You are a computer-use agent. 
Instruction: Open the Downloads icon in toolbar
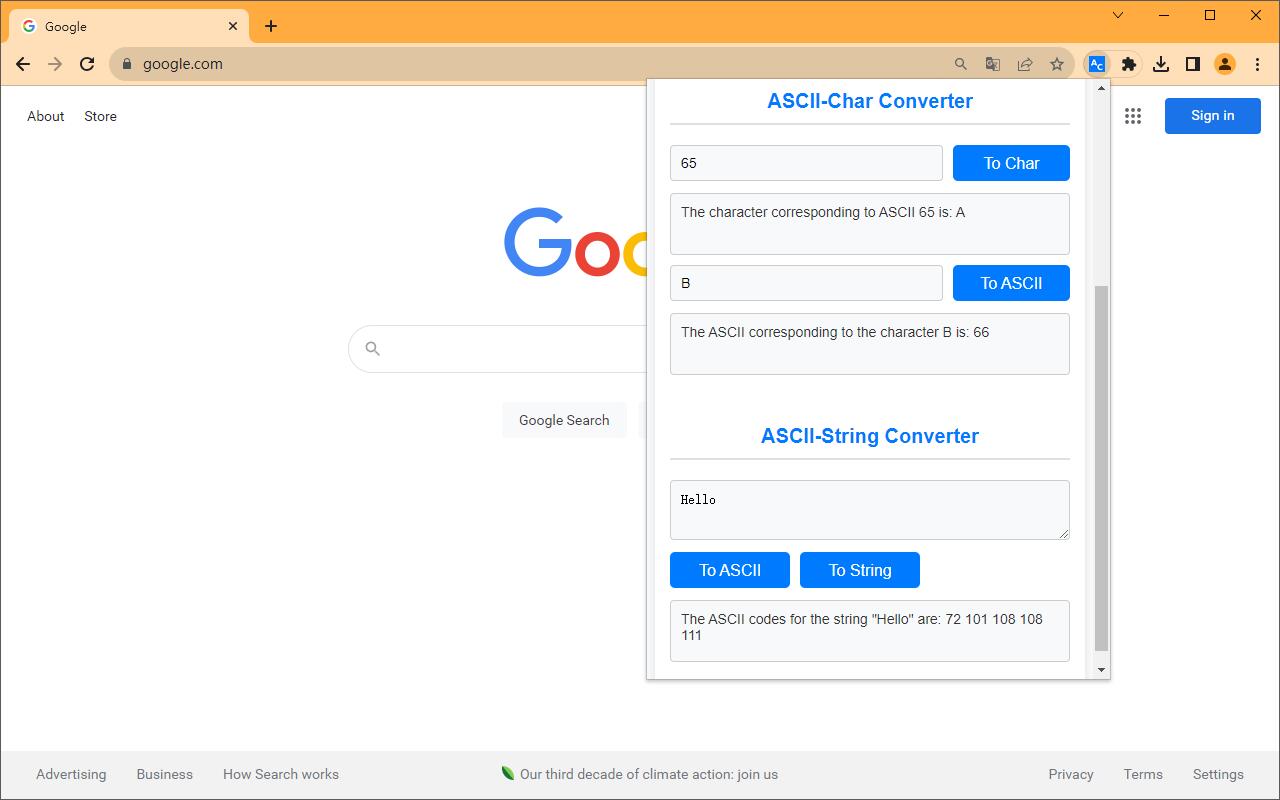click(1161, 63)
